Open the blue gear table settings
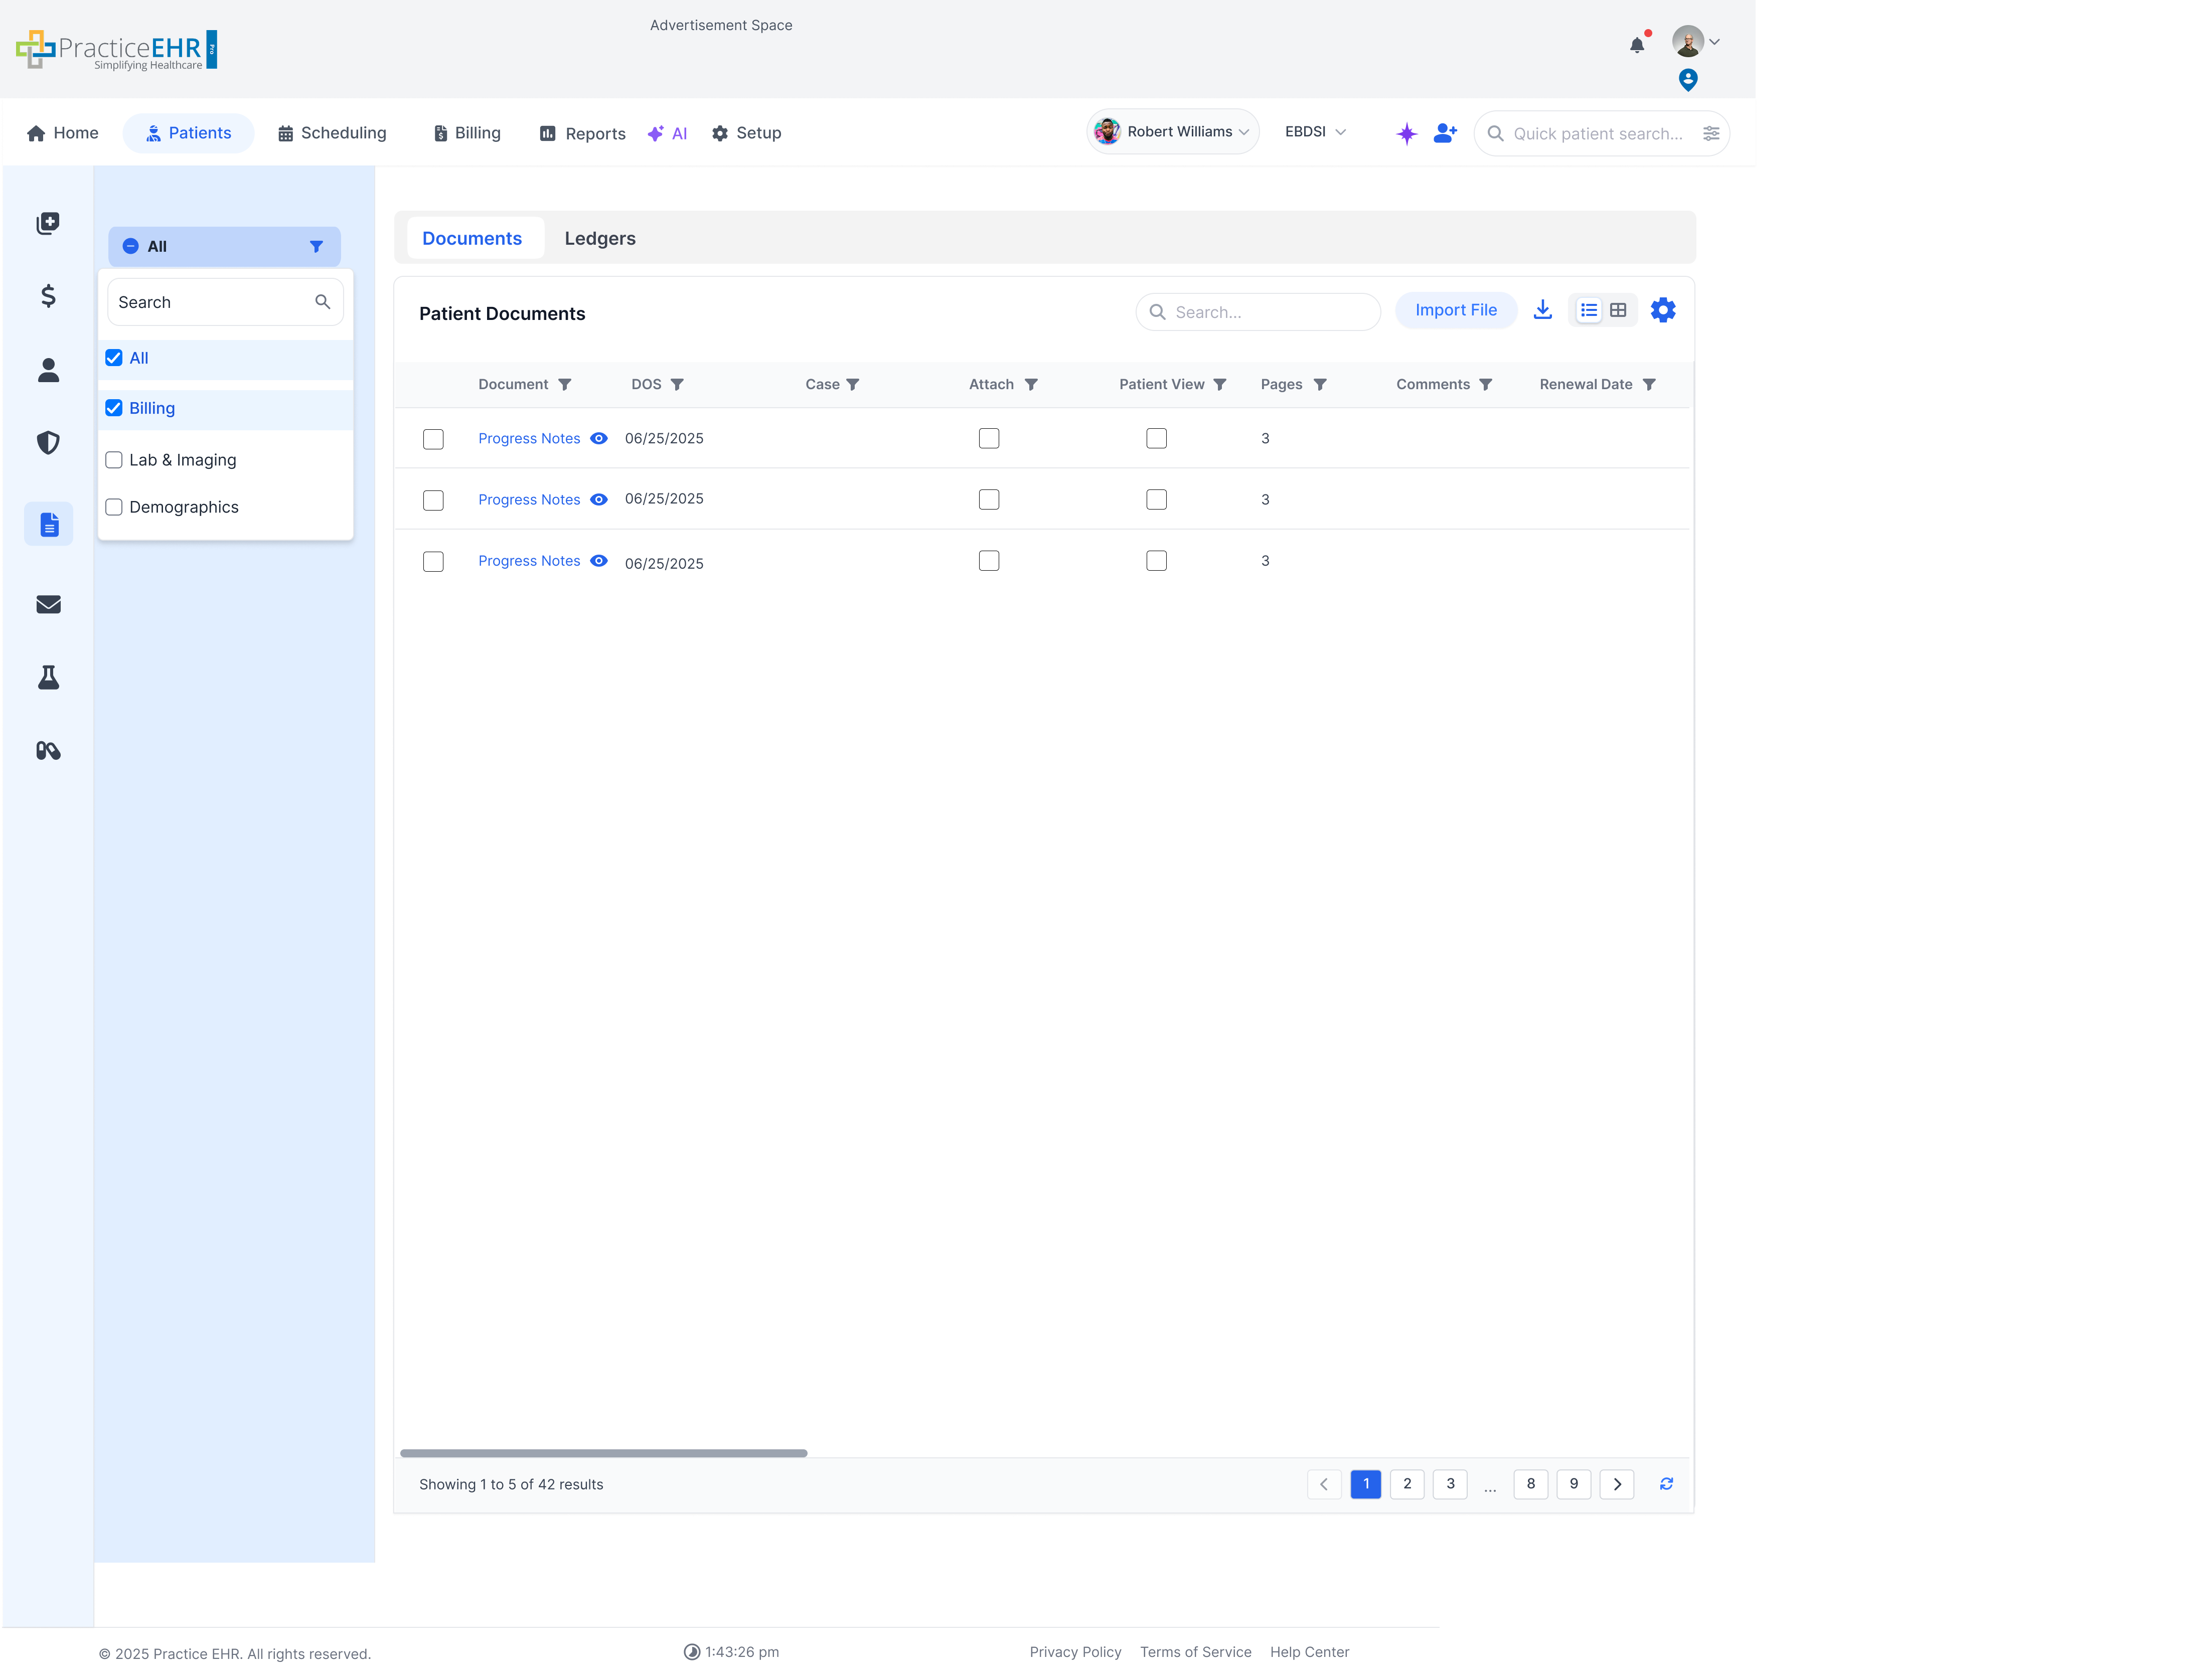2191x1680 pixels. (x=1662, y=310)
